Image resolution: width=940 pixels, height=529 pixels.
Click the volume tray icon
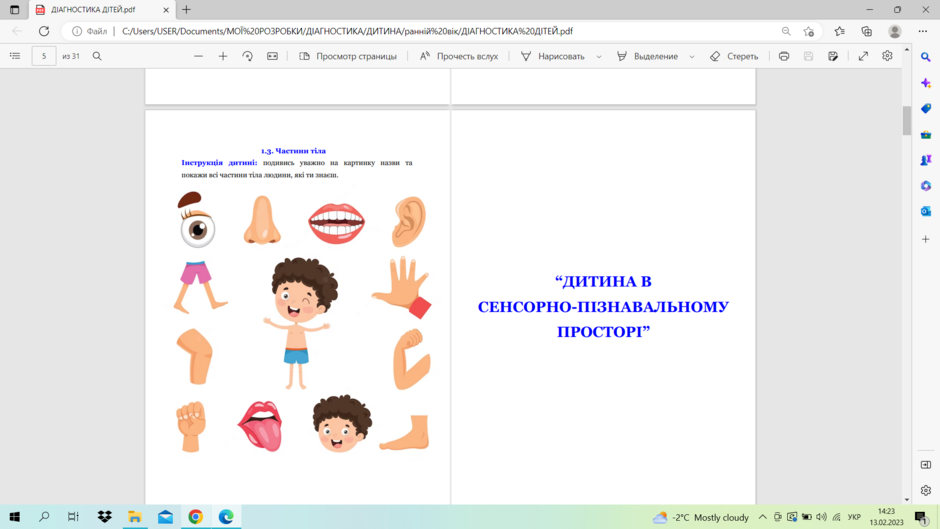821,517
